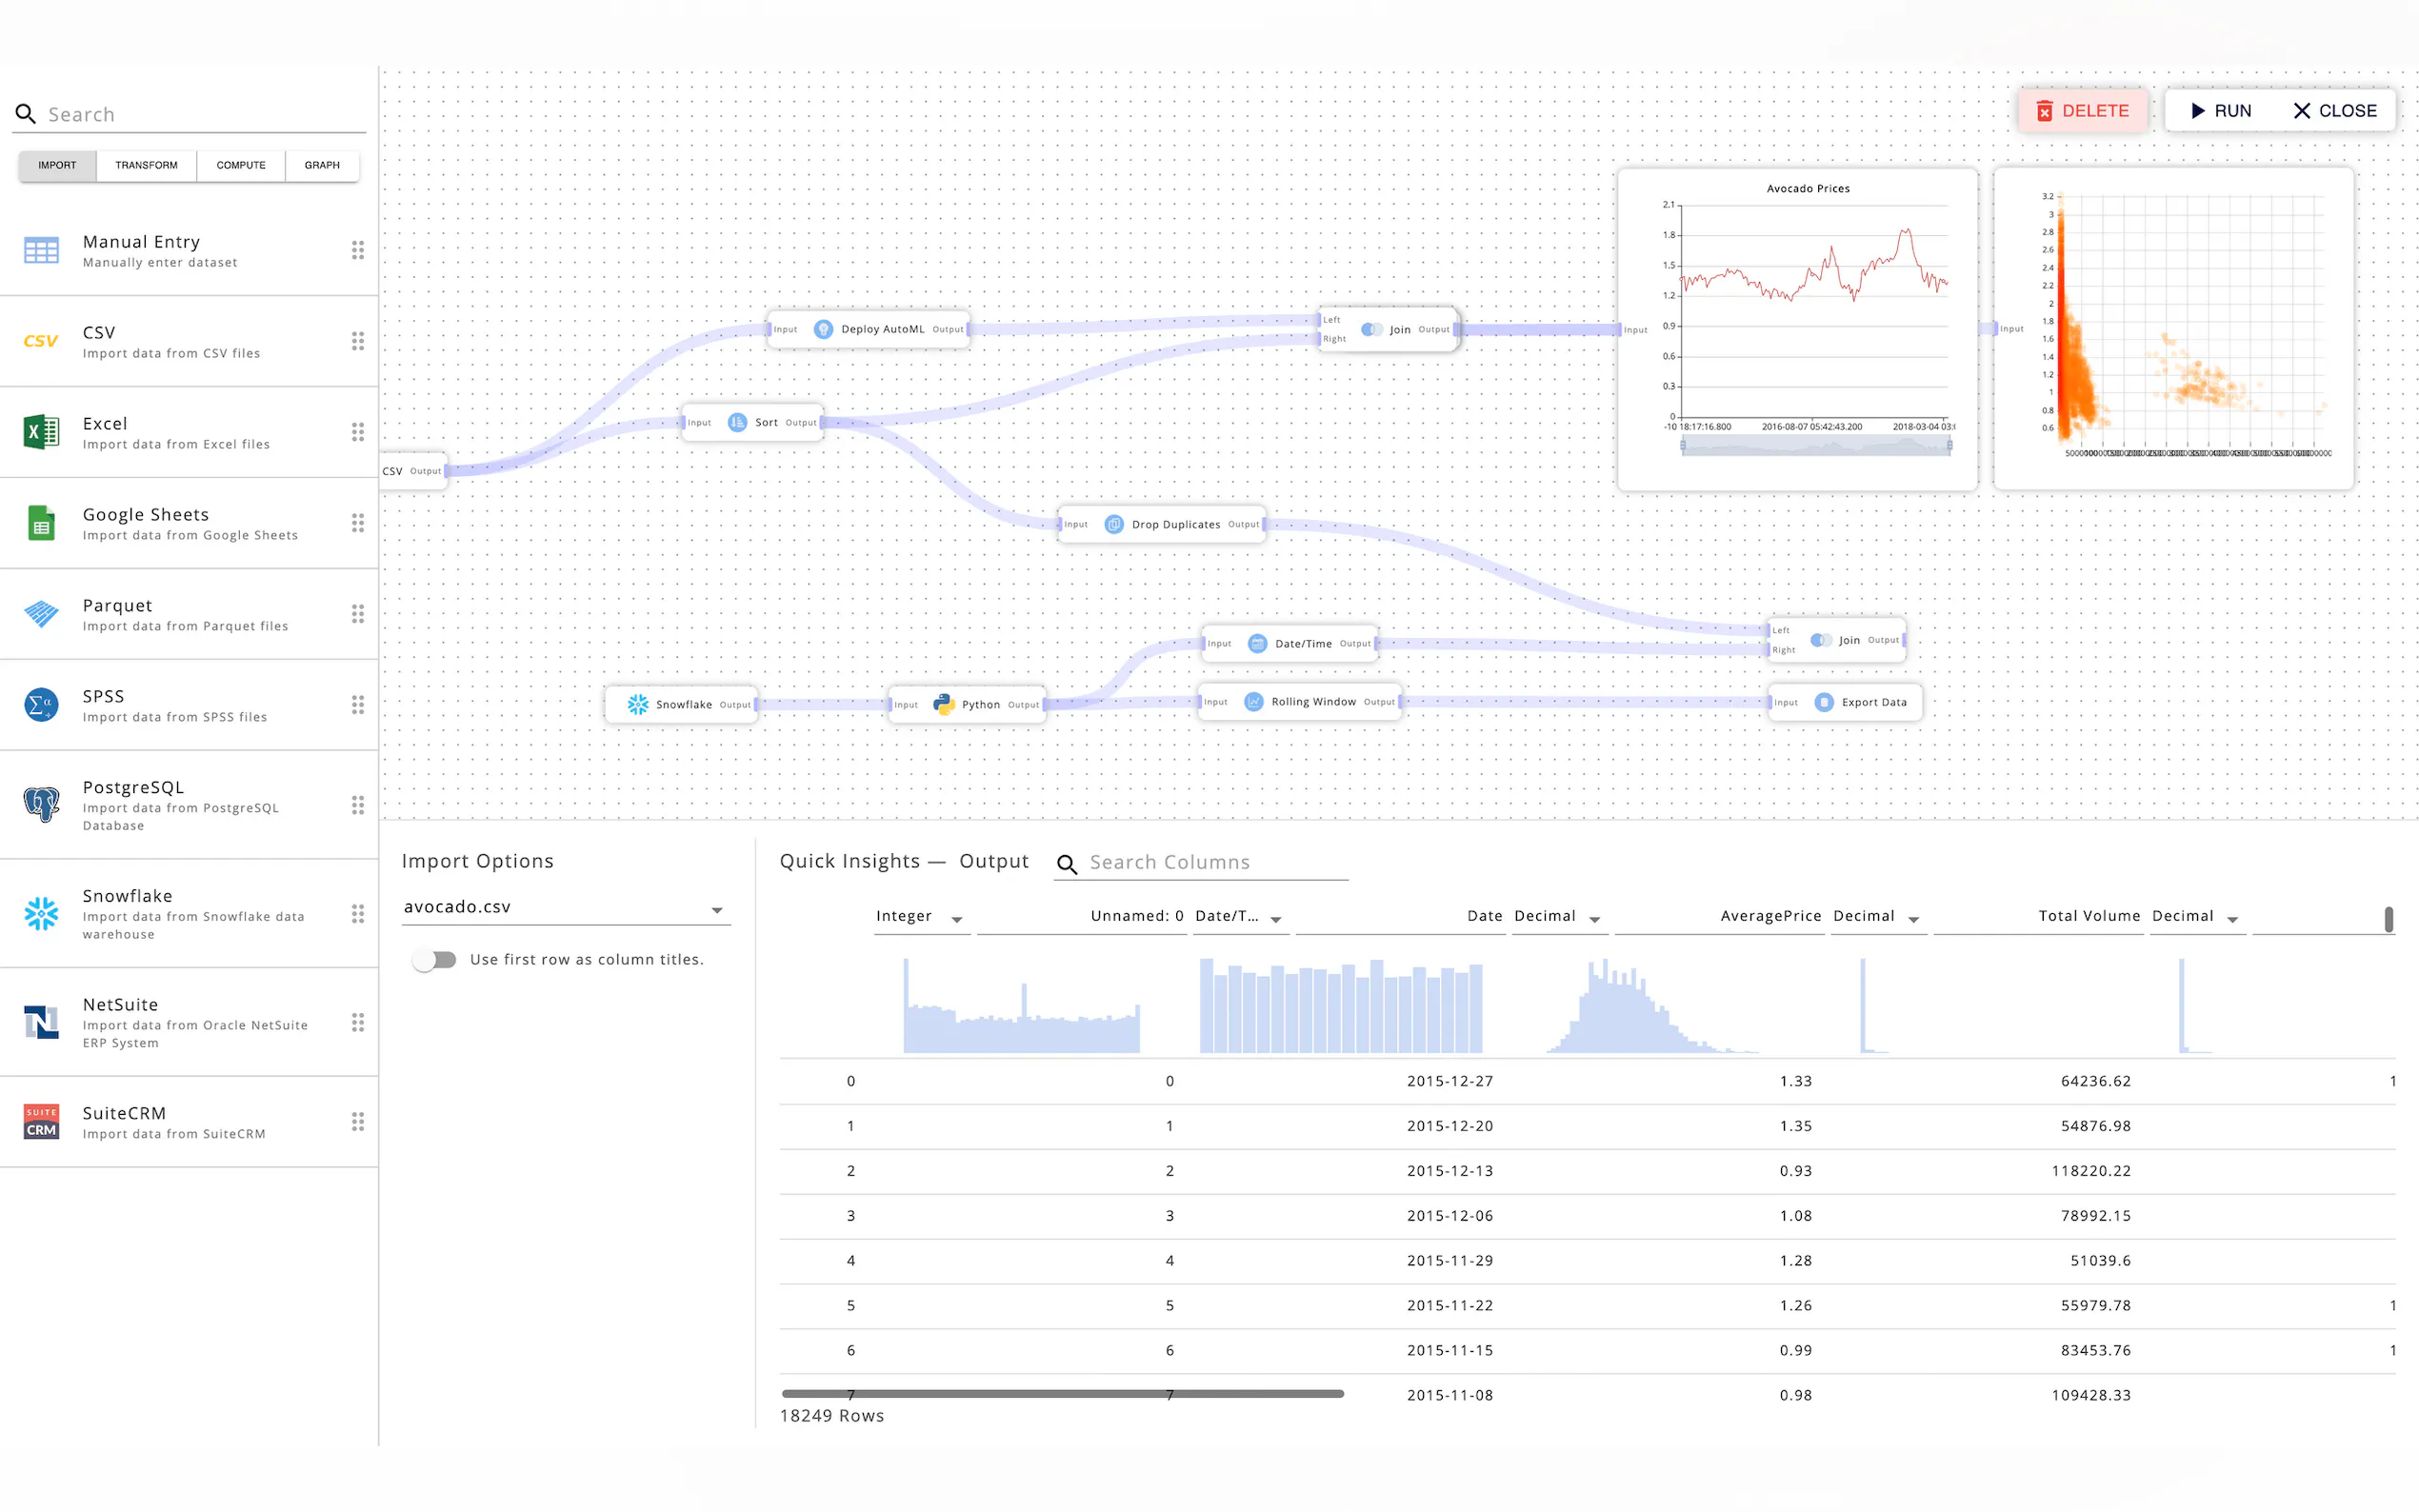Image resolution: width=2419 pixels, height=1512 pixels.
Task: Open the Integer type dropdown for first column
Action: (956, 919)
